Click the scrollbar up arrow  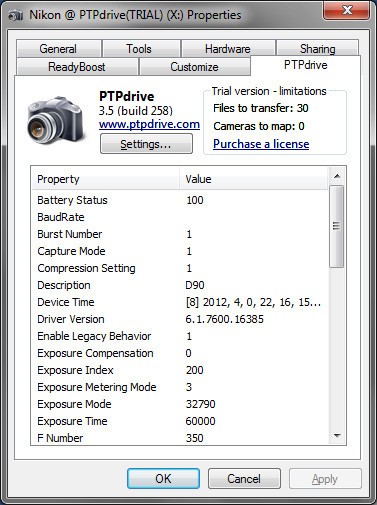click(337, 176)
